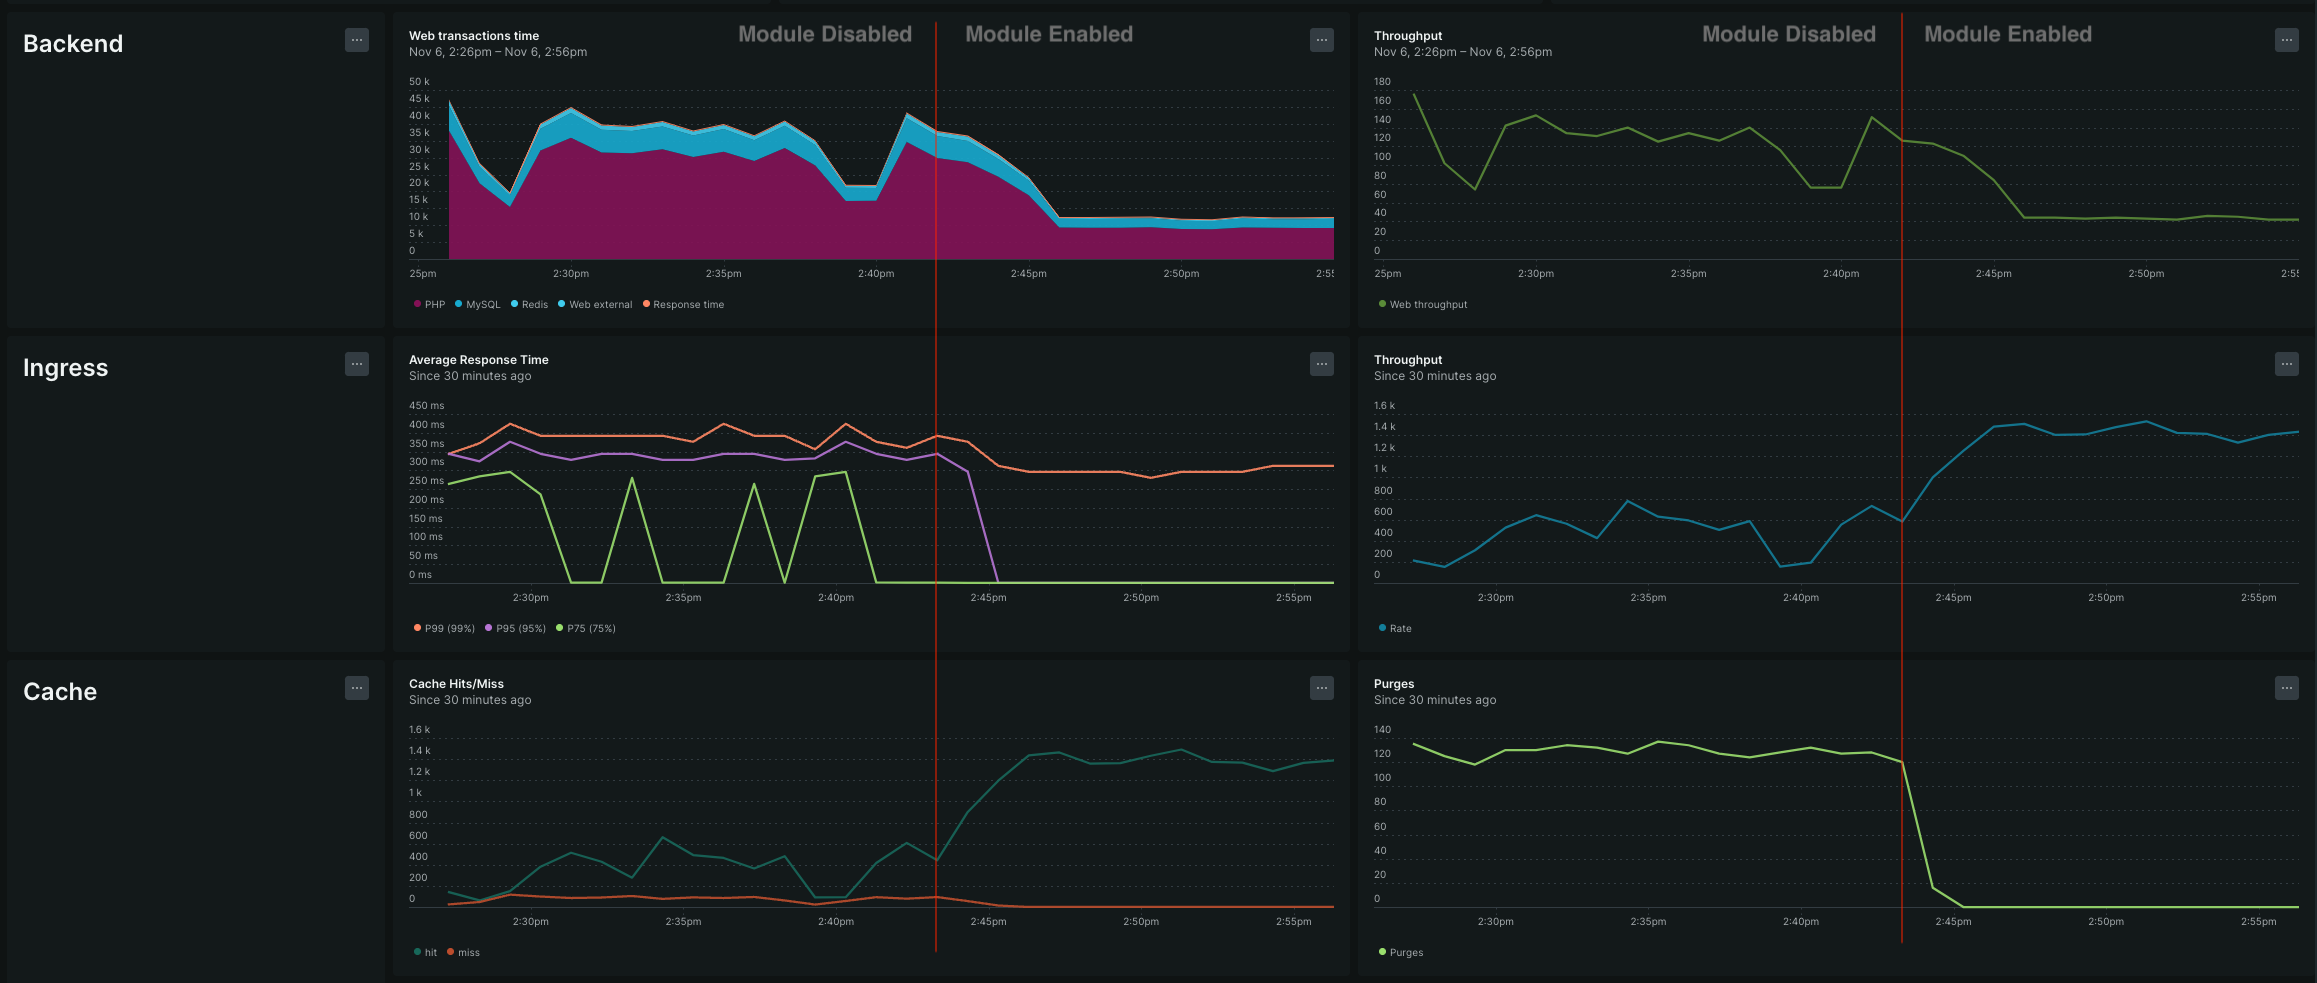2317x983 pixels.
Task: Toggle the Web throughput legend entry
Action: [x=1423, y=304]
